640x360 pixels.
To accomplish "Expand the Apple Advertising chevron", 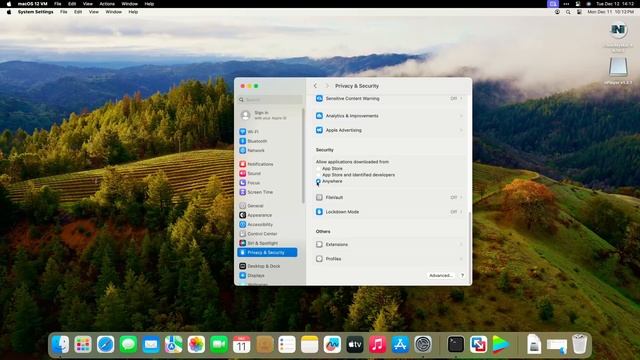I will 462,130.
